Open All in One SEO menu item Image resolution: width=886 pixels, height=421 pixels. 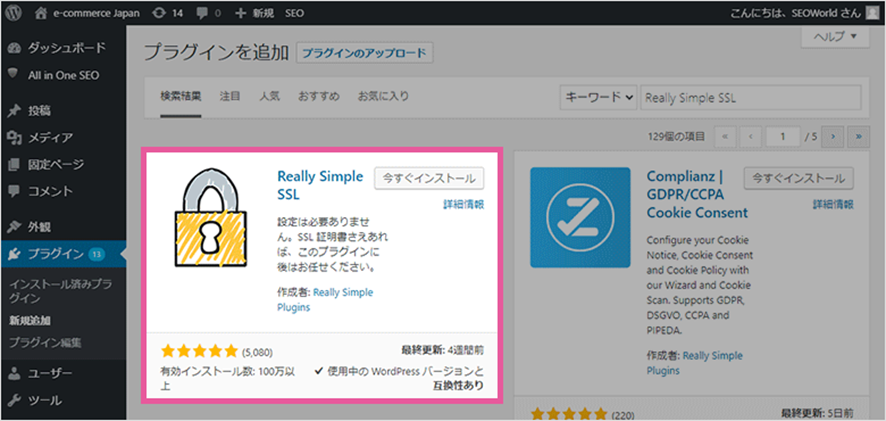coord(63,75)
